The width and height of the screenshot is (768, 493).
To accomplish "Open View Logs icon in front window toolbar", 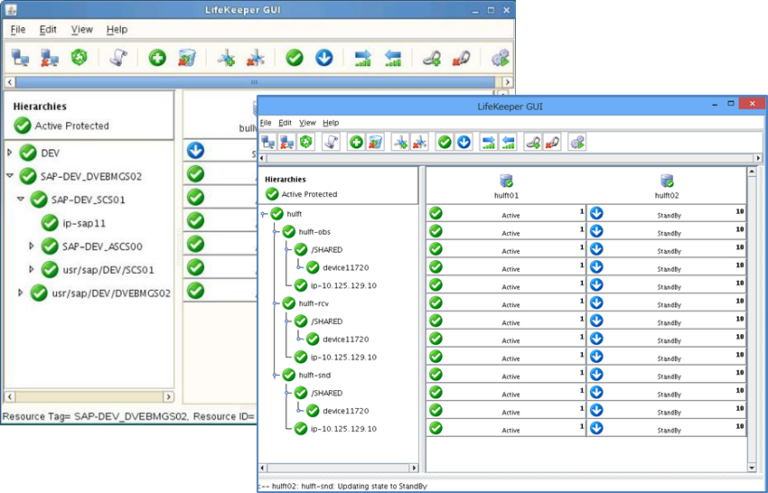I will pos(331,142).
